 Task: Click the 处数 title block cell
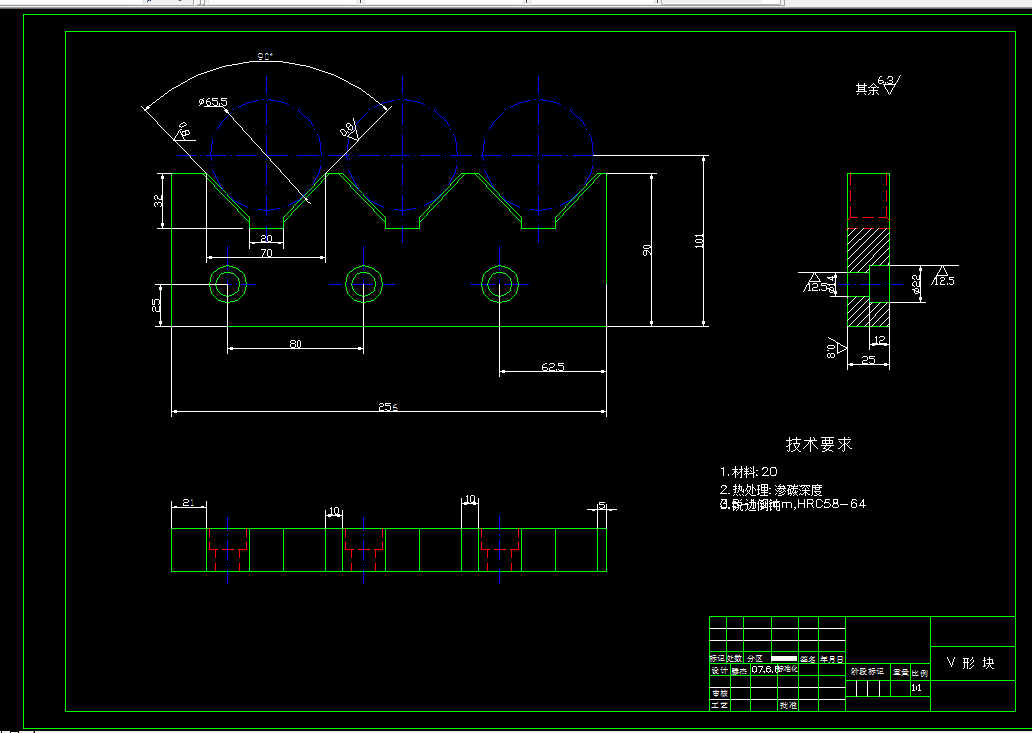[734, 659]
